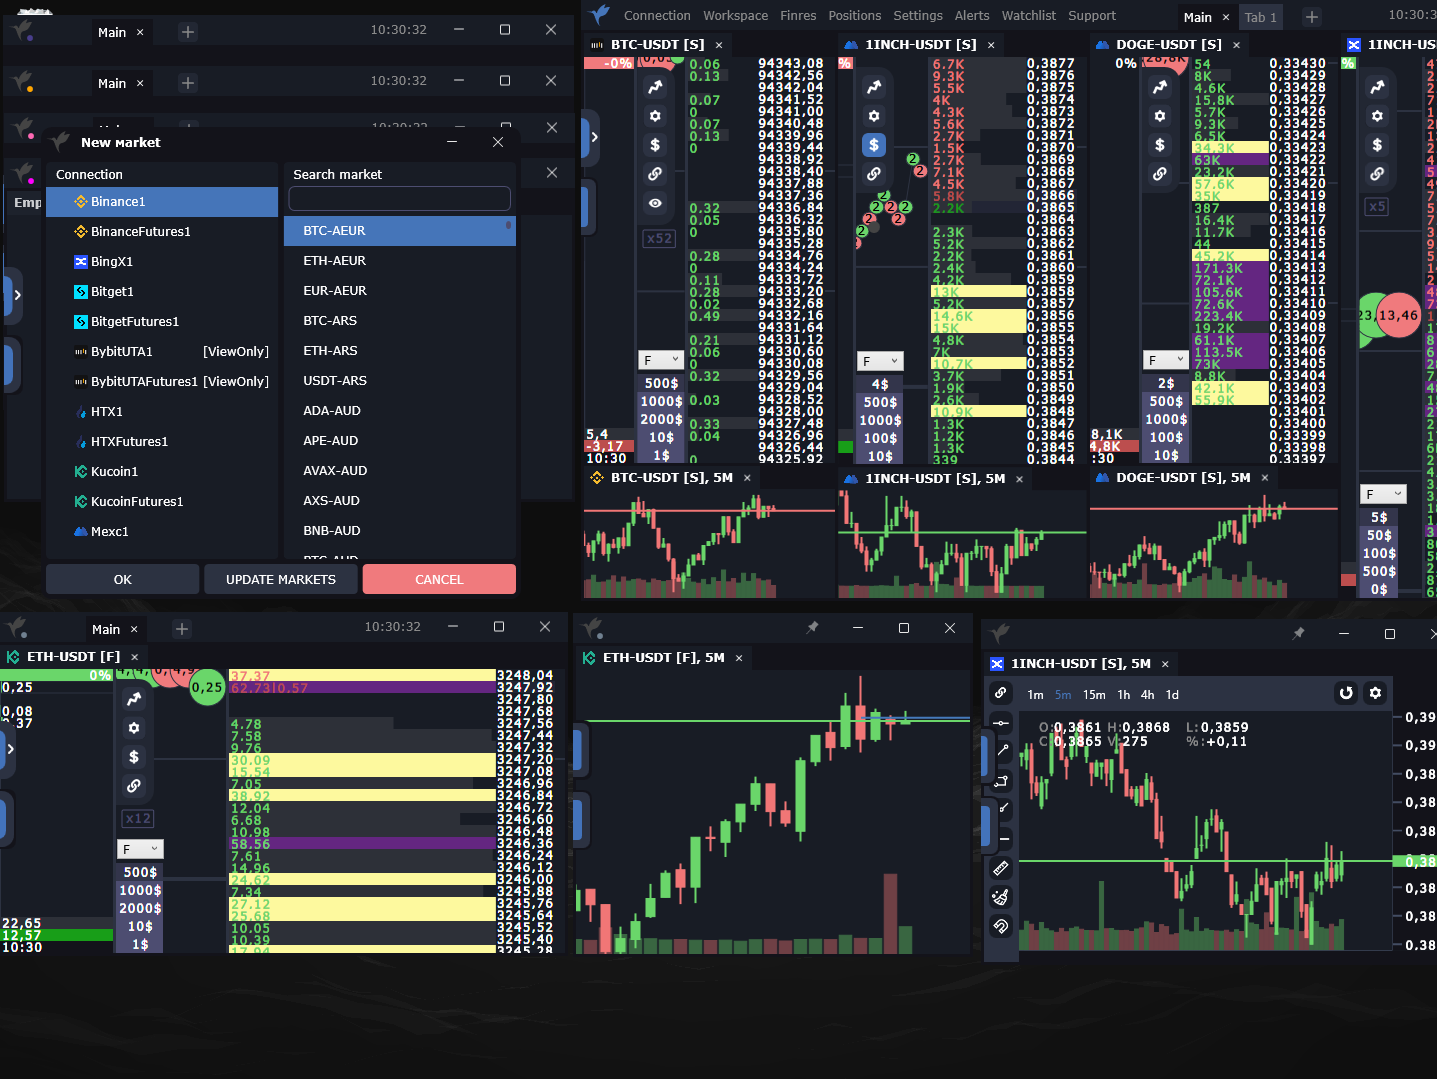This screenshot has height=1079, width=1437.
Task: Select 1d timeframe on 1INCH chart
Action: [x=1172, y=695]
